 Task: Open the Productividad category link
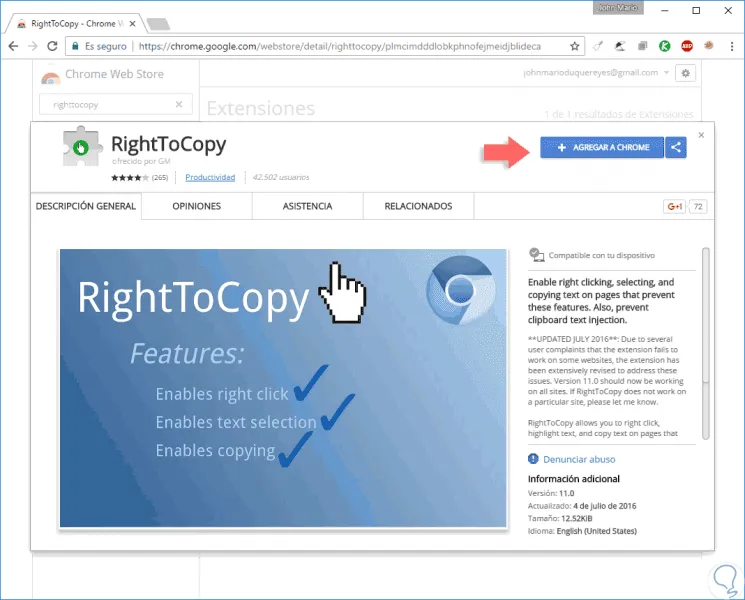[210, 177]
